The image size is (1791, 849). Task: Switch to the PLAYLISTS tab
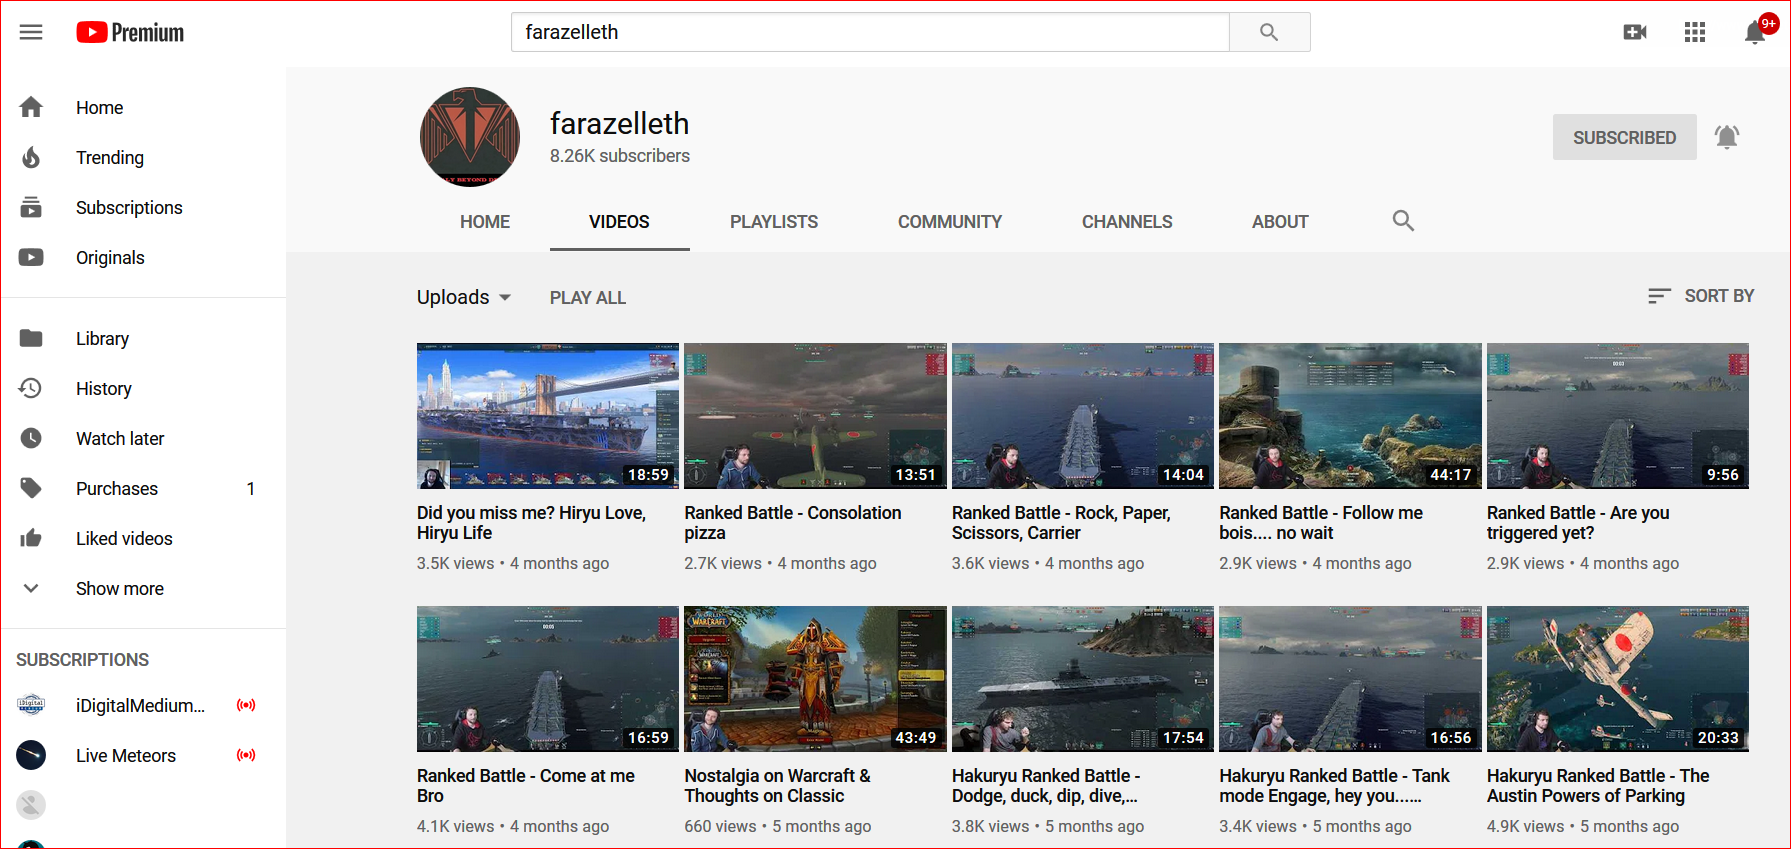click(x=773, y=222)
